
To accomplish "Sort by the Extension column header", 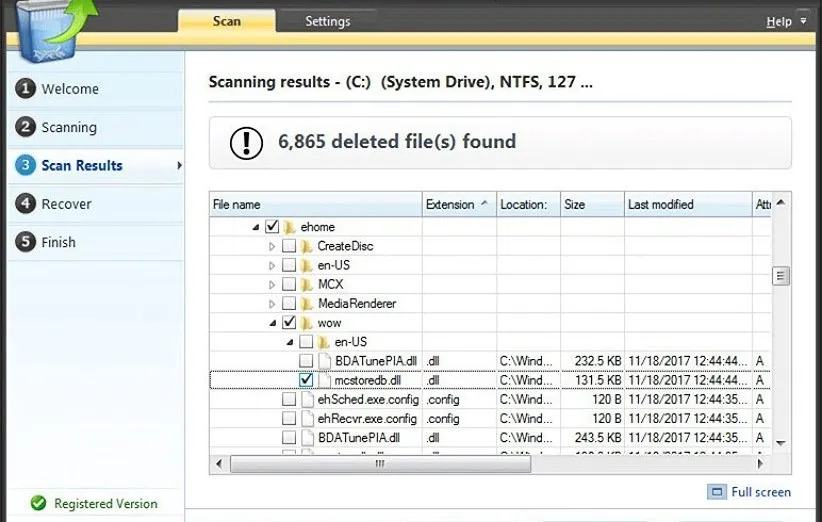I will coord(450,204).
